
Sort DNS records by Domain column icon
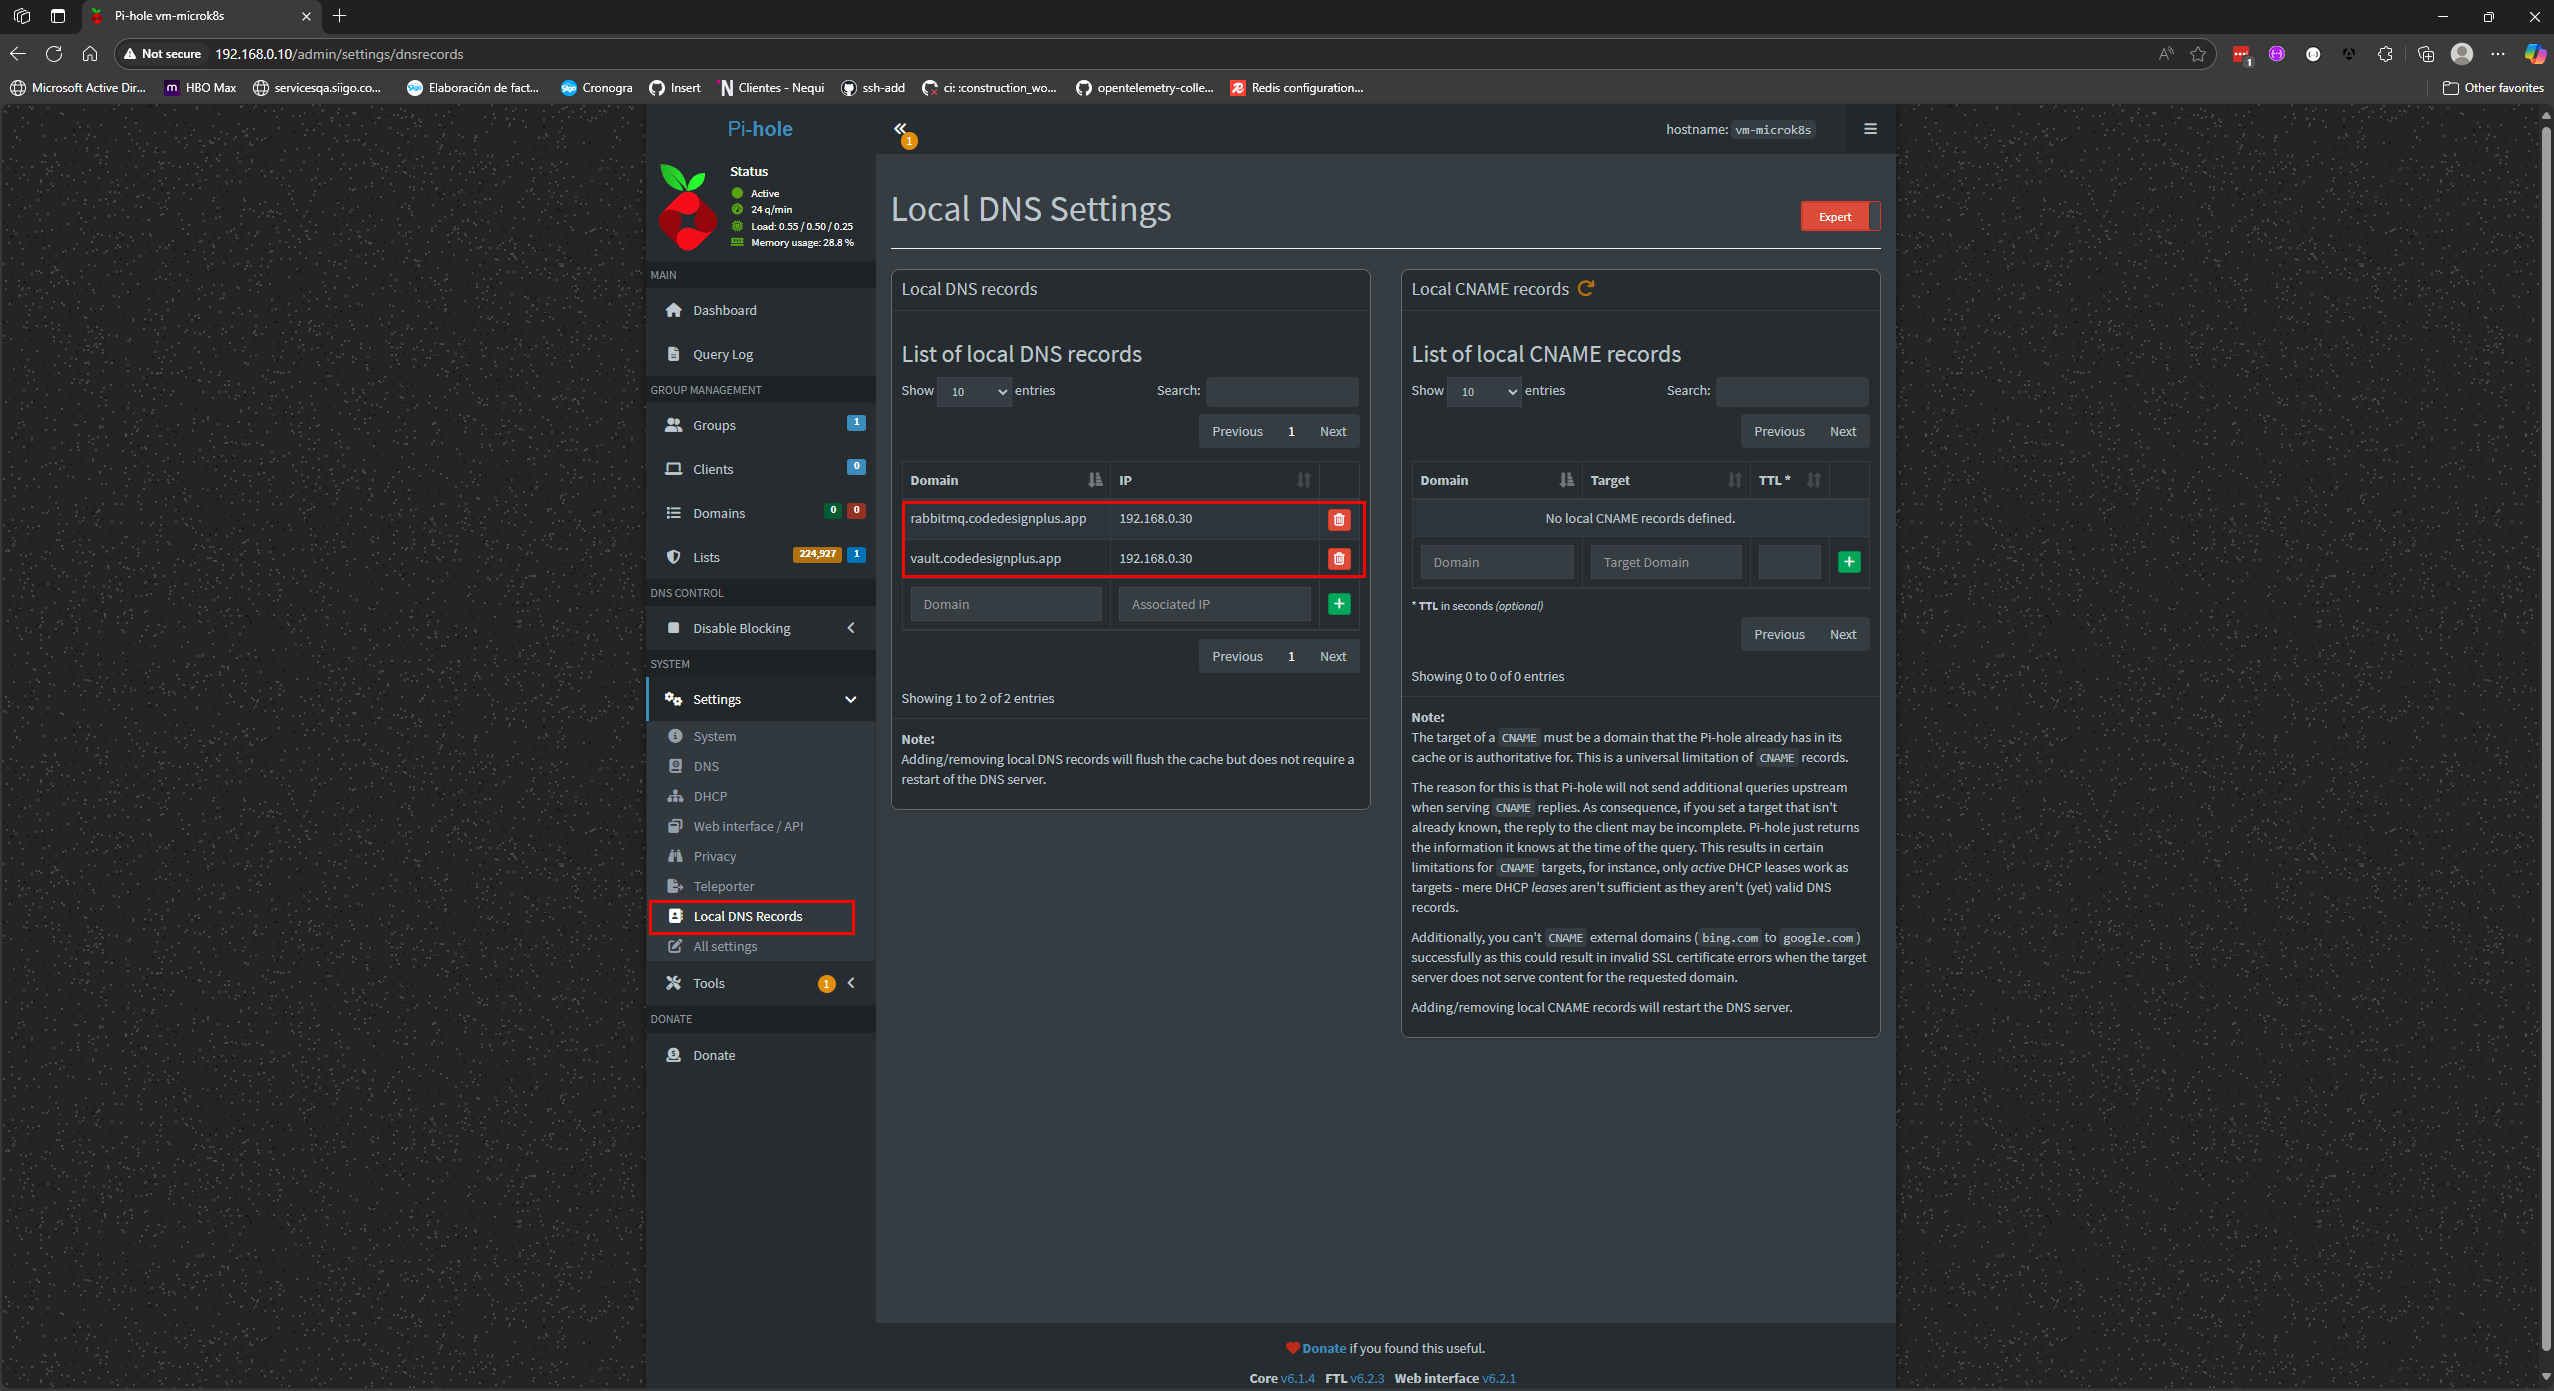coord(1095,480)
